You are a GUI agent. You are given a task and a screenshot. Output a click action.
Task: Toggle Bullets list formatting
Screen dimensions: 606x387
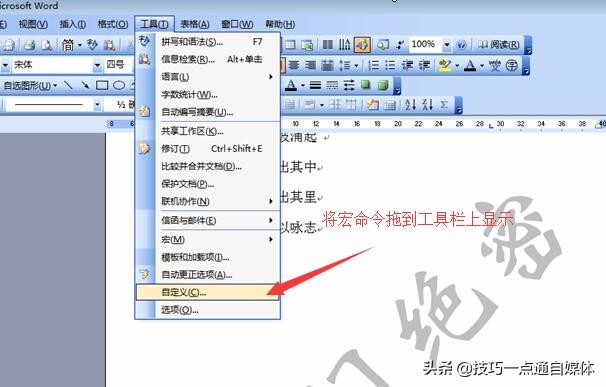(390, 65)
